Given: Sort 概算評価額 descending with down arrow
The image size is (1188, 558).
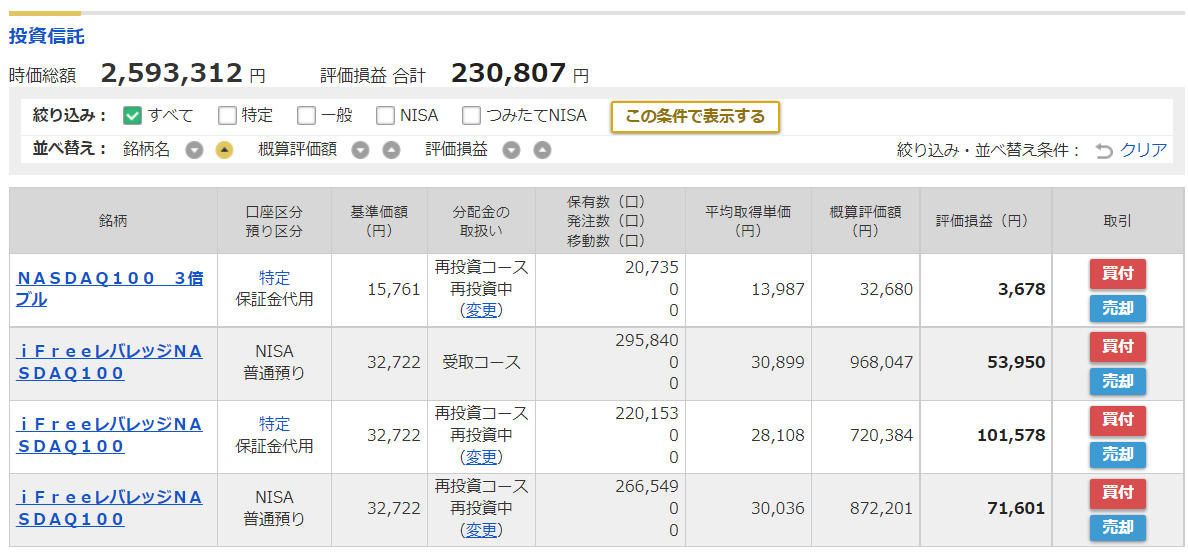Looking at the screenshot, I should [360, 150].
